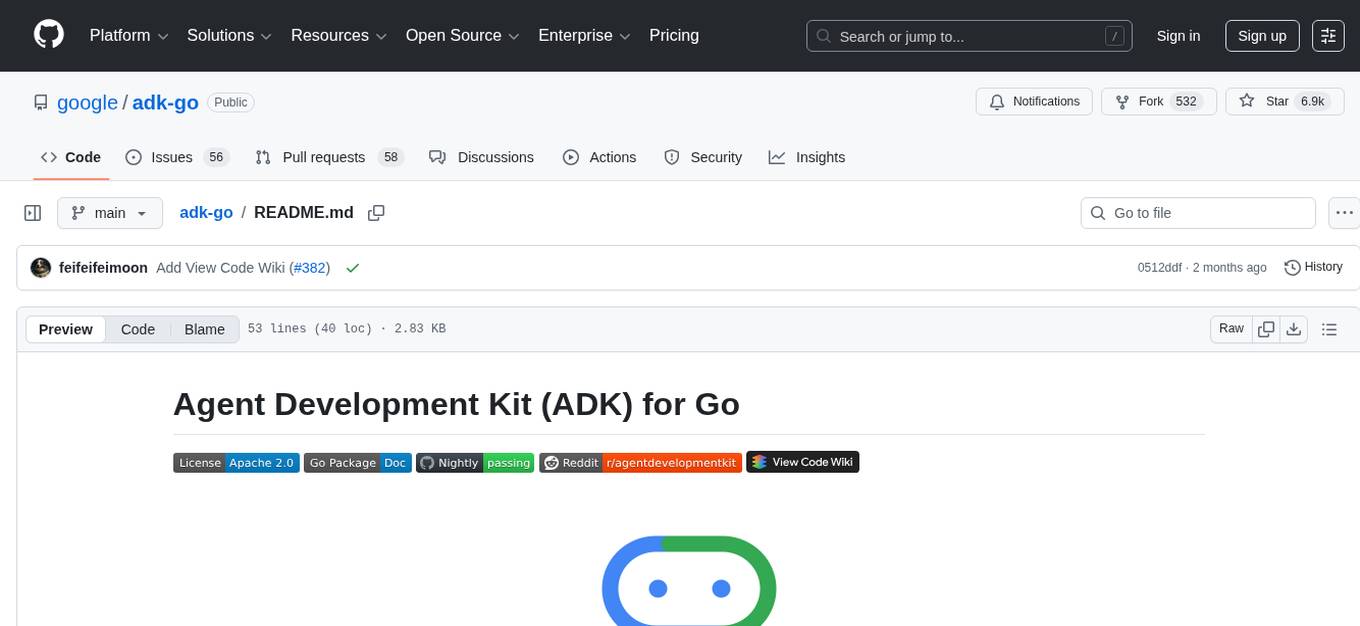
Task: Expand the Open Source menu
Action: tap(461, 36)
